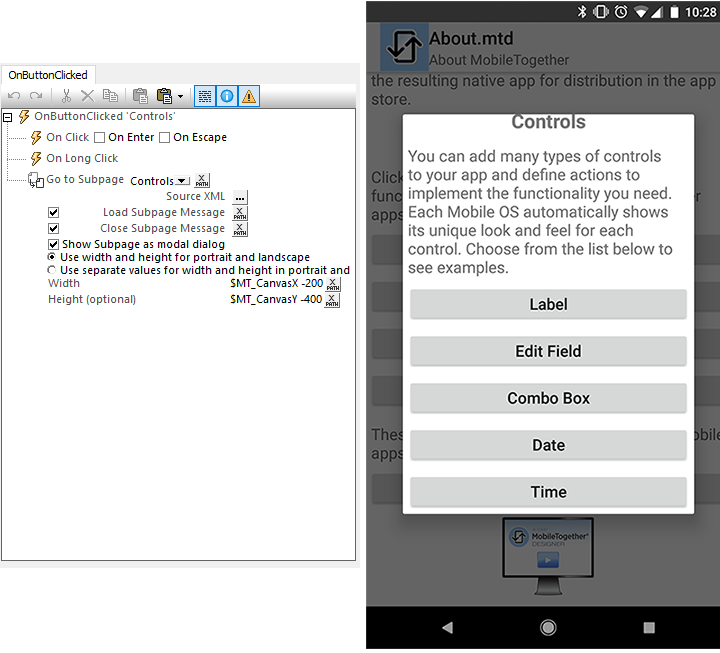
Task: Uncheck Show Subpage as modal dialog
Action: [x=54, y=244]
